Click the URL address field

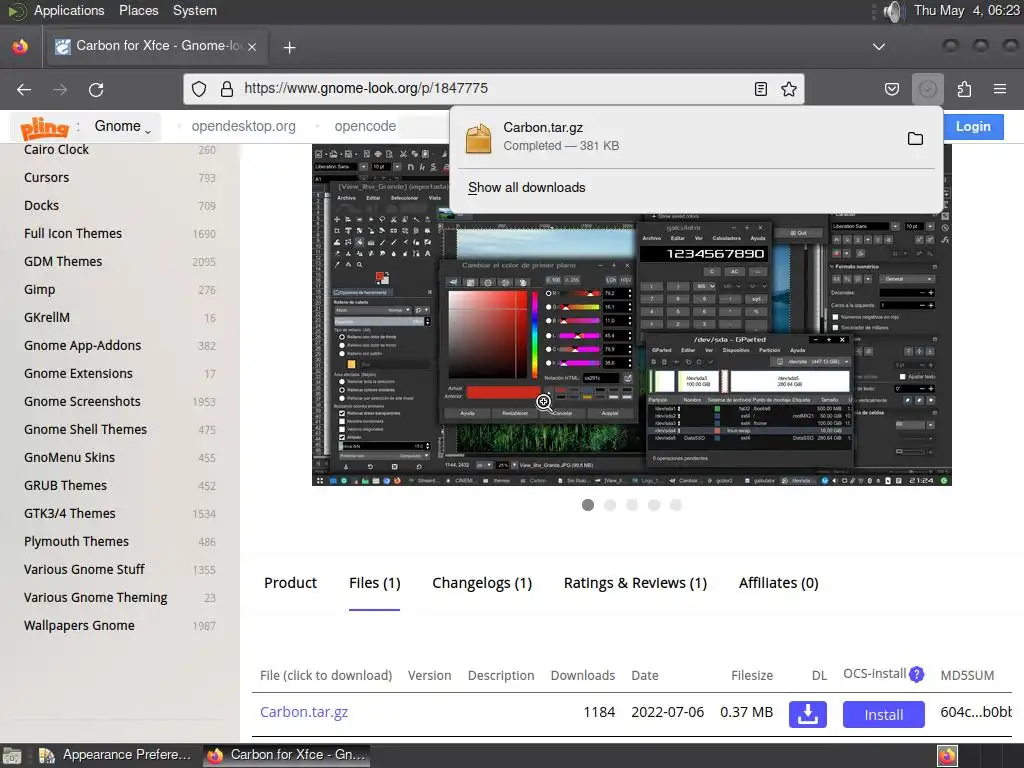click(x=493, y=88)
